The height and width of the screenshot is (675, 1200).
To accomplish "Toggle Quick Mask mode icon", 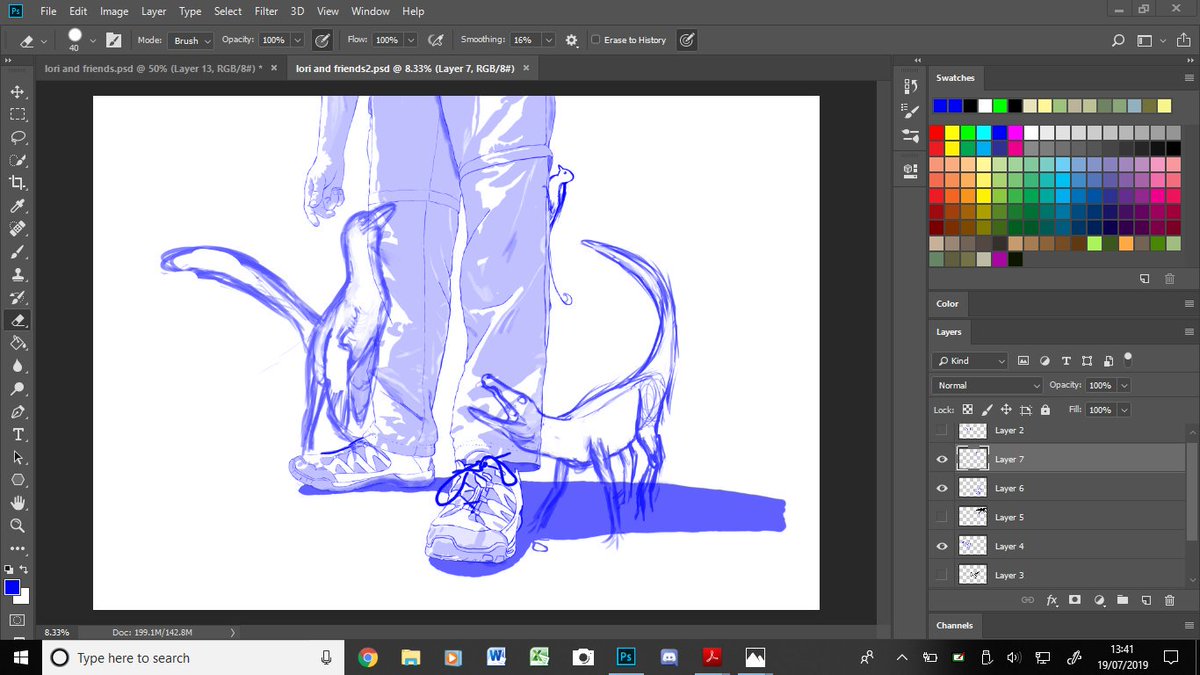I will (x=17, y=620).
